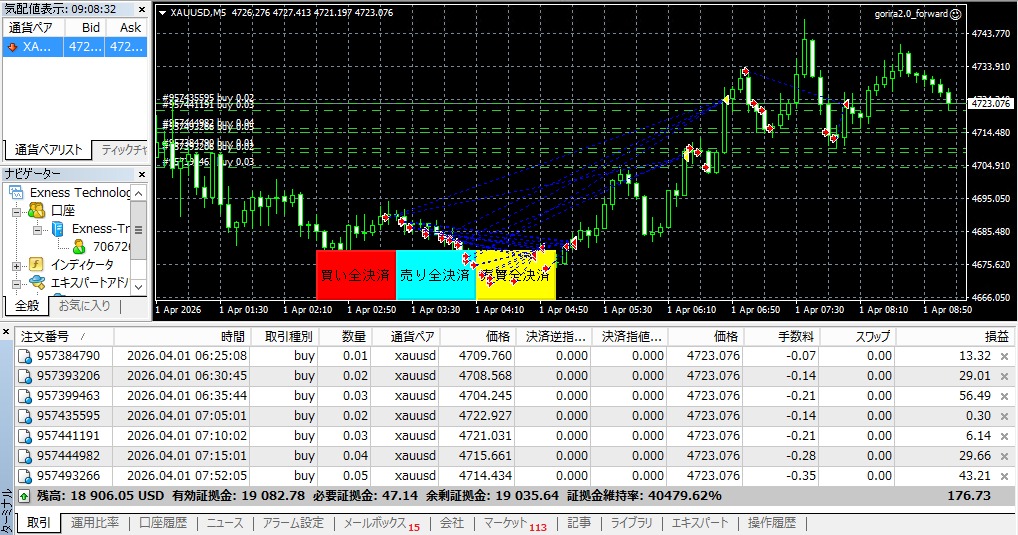Switch to the お気に入り Navigator tab
Screen dimensions: 1018x535
(x=84, y=305)
